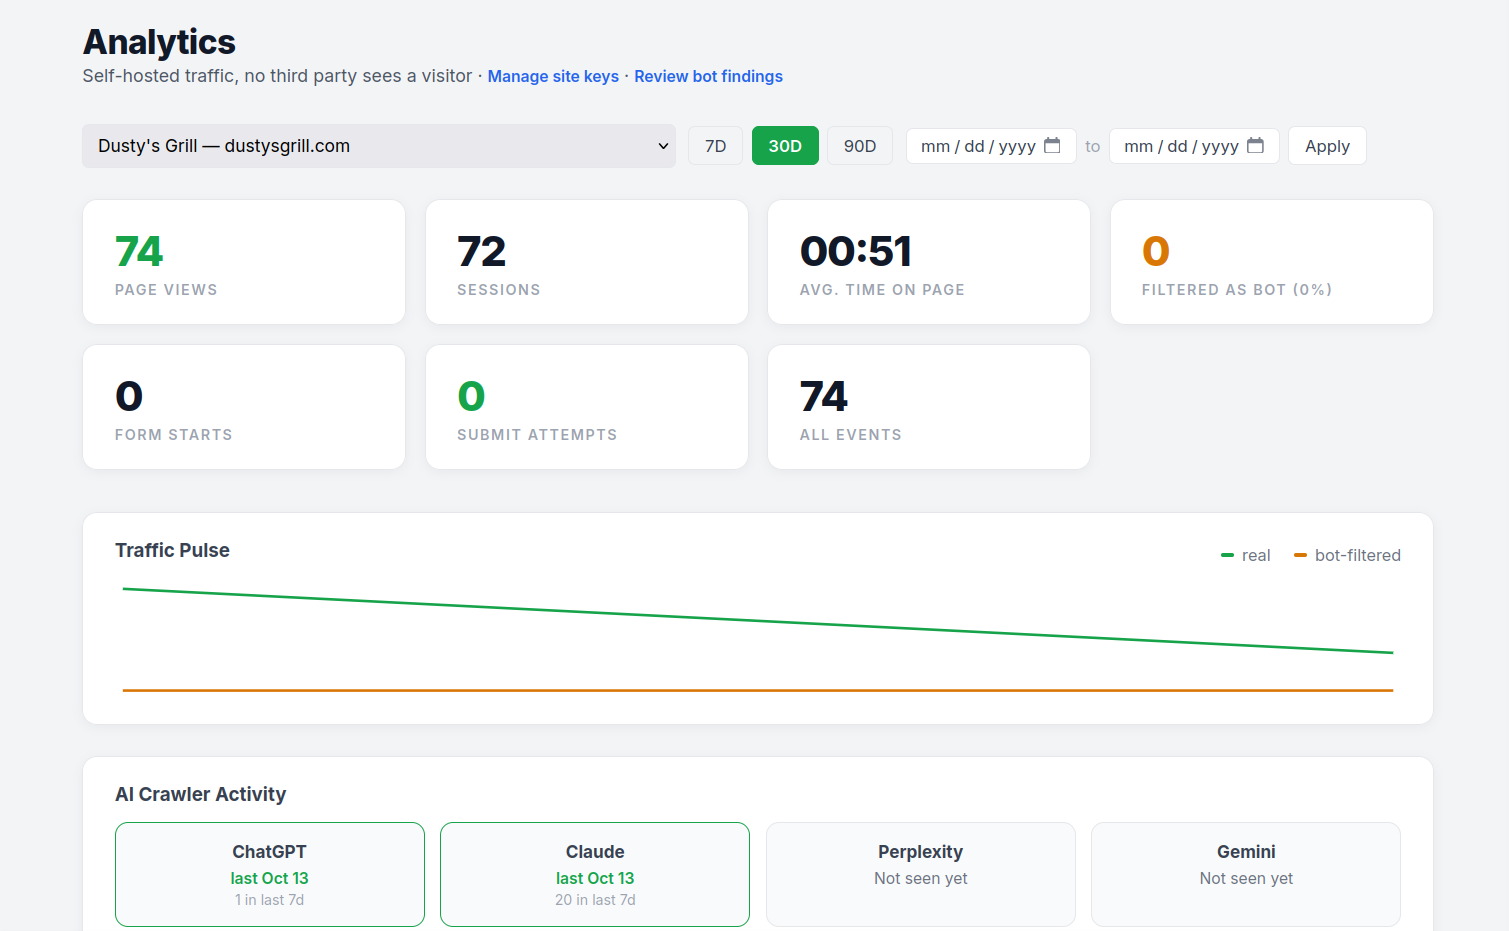The image size is (1509, 931).
Task: Click the 'to' label between dates
Action: tap(1093, 146)
